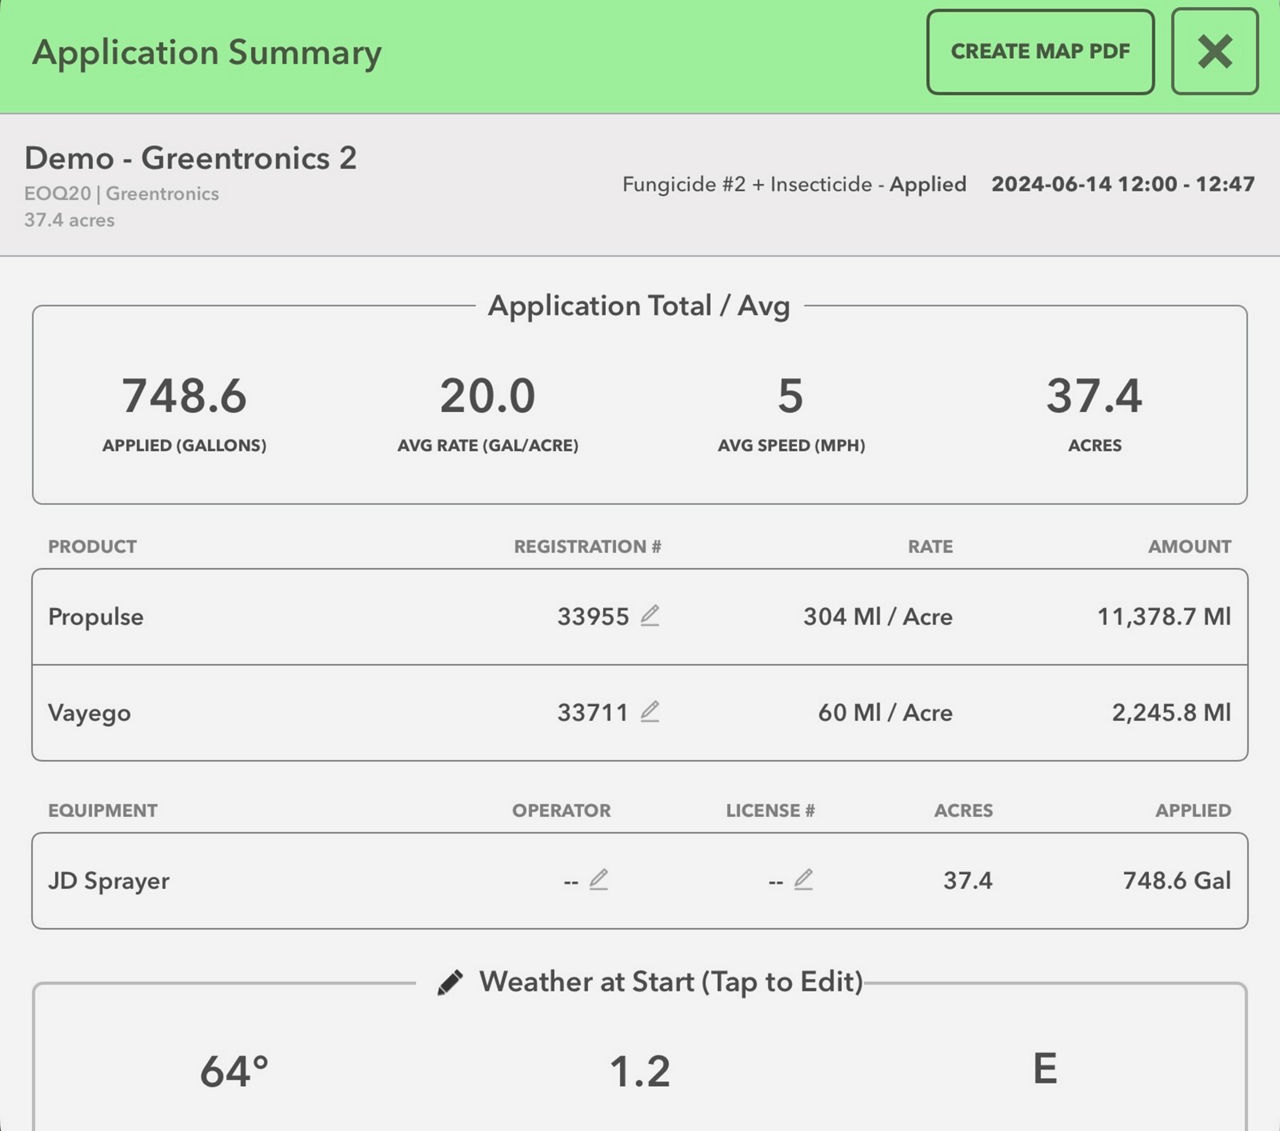Click the OPERATOR column header
Image resolution: width=1280 pixels, height=1131 pixels.
pos(561,810)
